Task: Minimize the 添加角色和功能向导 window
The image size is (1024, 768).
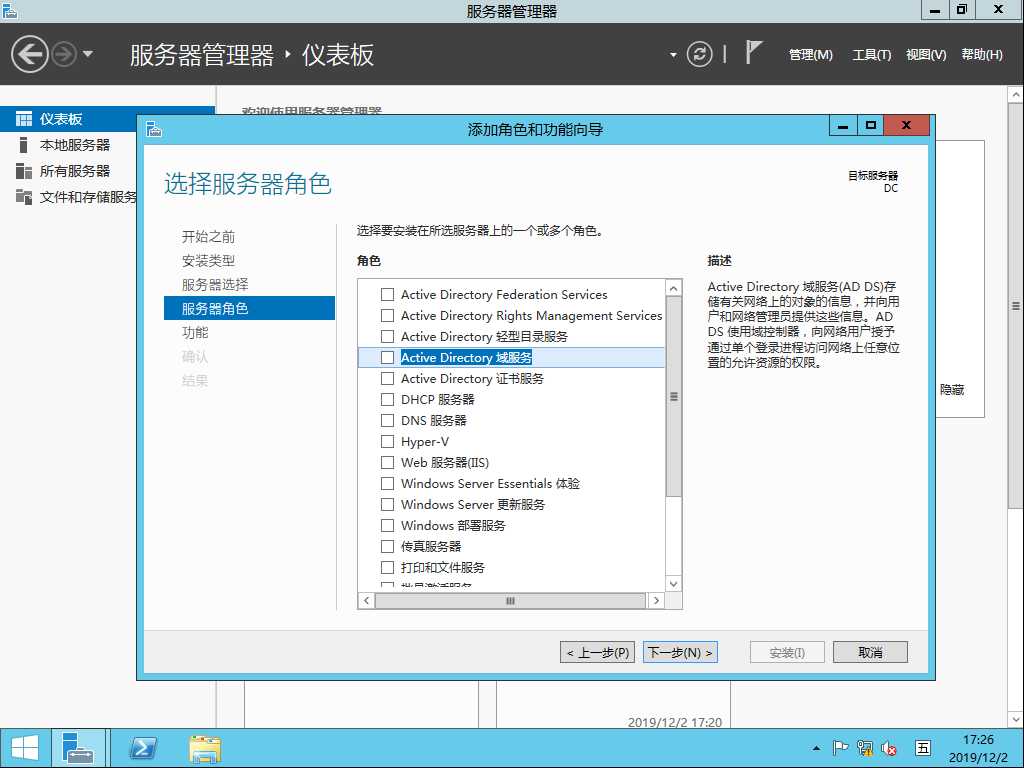Action: [843, 126]
